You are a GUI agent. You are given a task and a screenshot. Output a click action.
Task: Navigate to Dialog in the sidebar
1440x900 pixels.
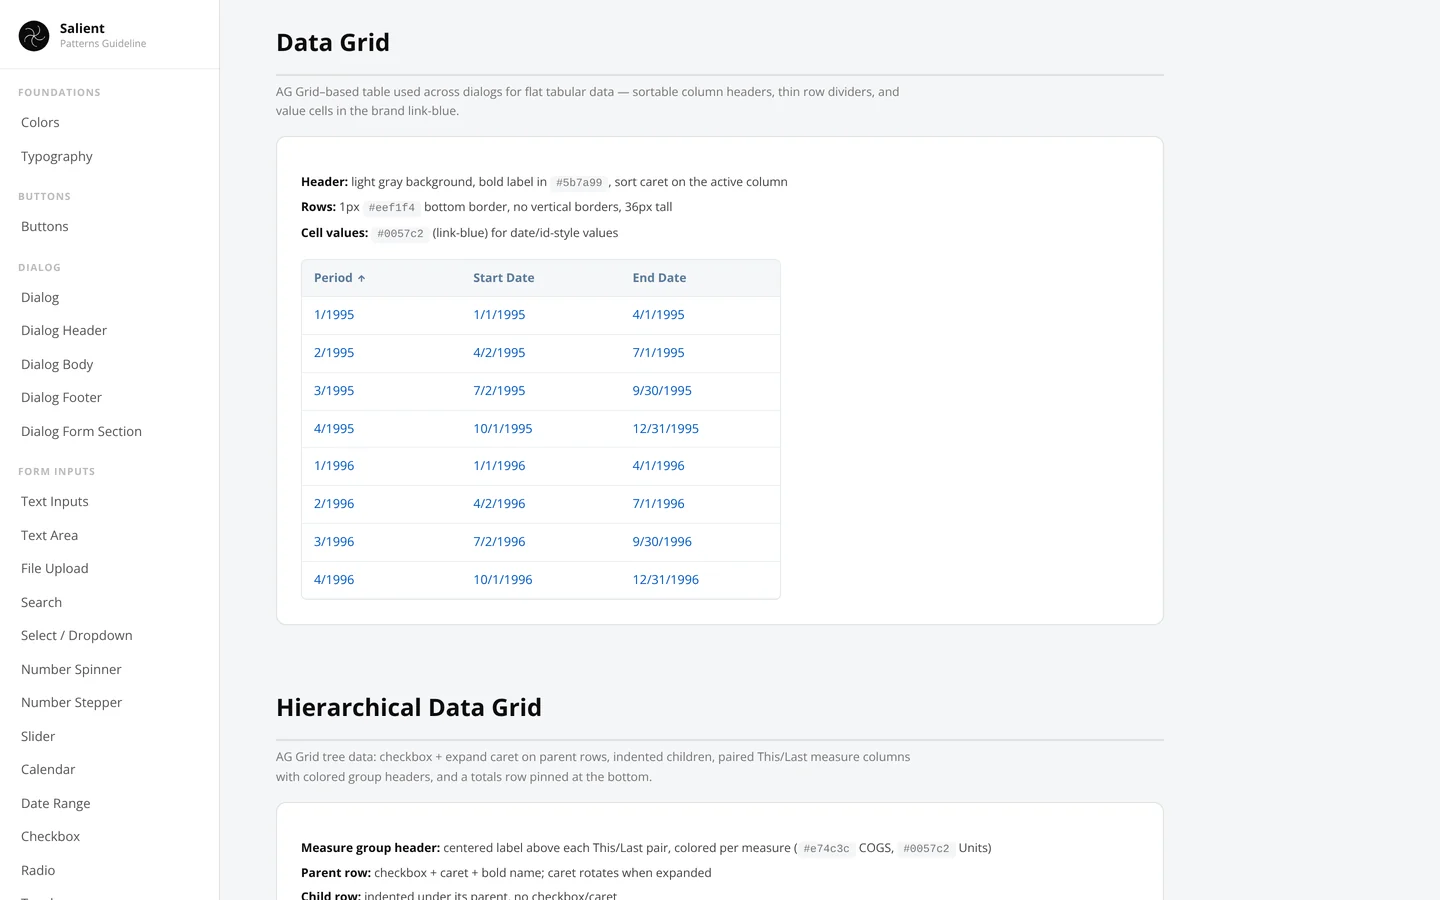40,297
